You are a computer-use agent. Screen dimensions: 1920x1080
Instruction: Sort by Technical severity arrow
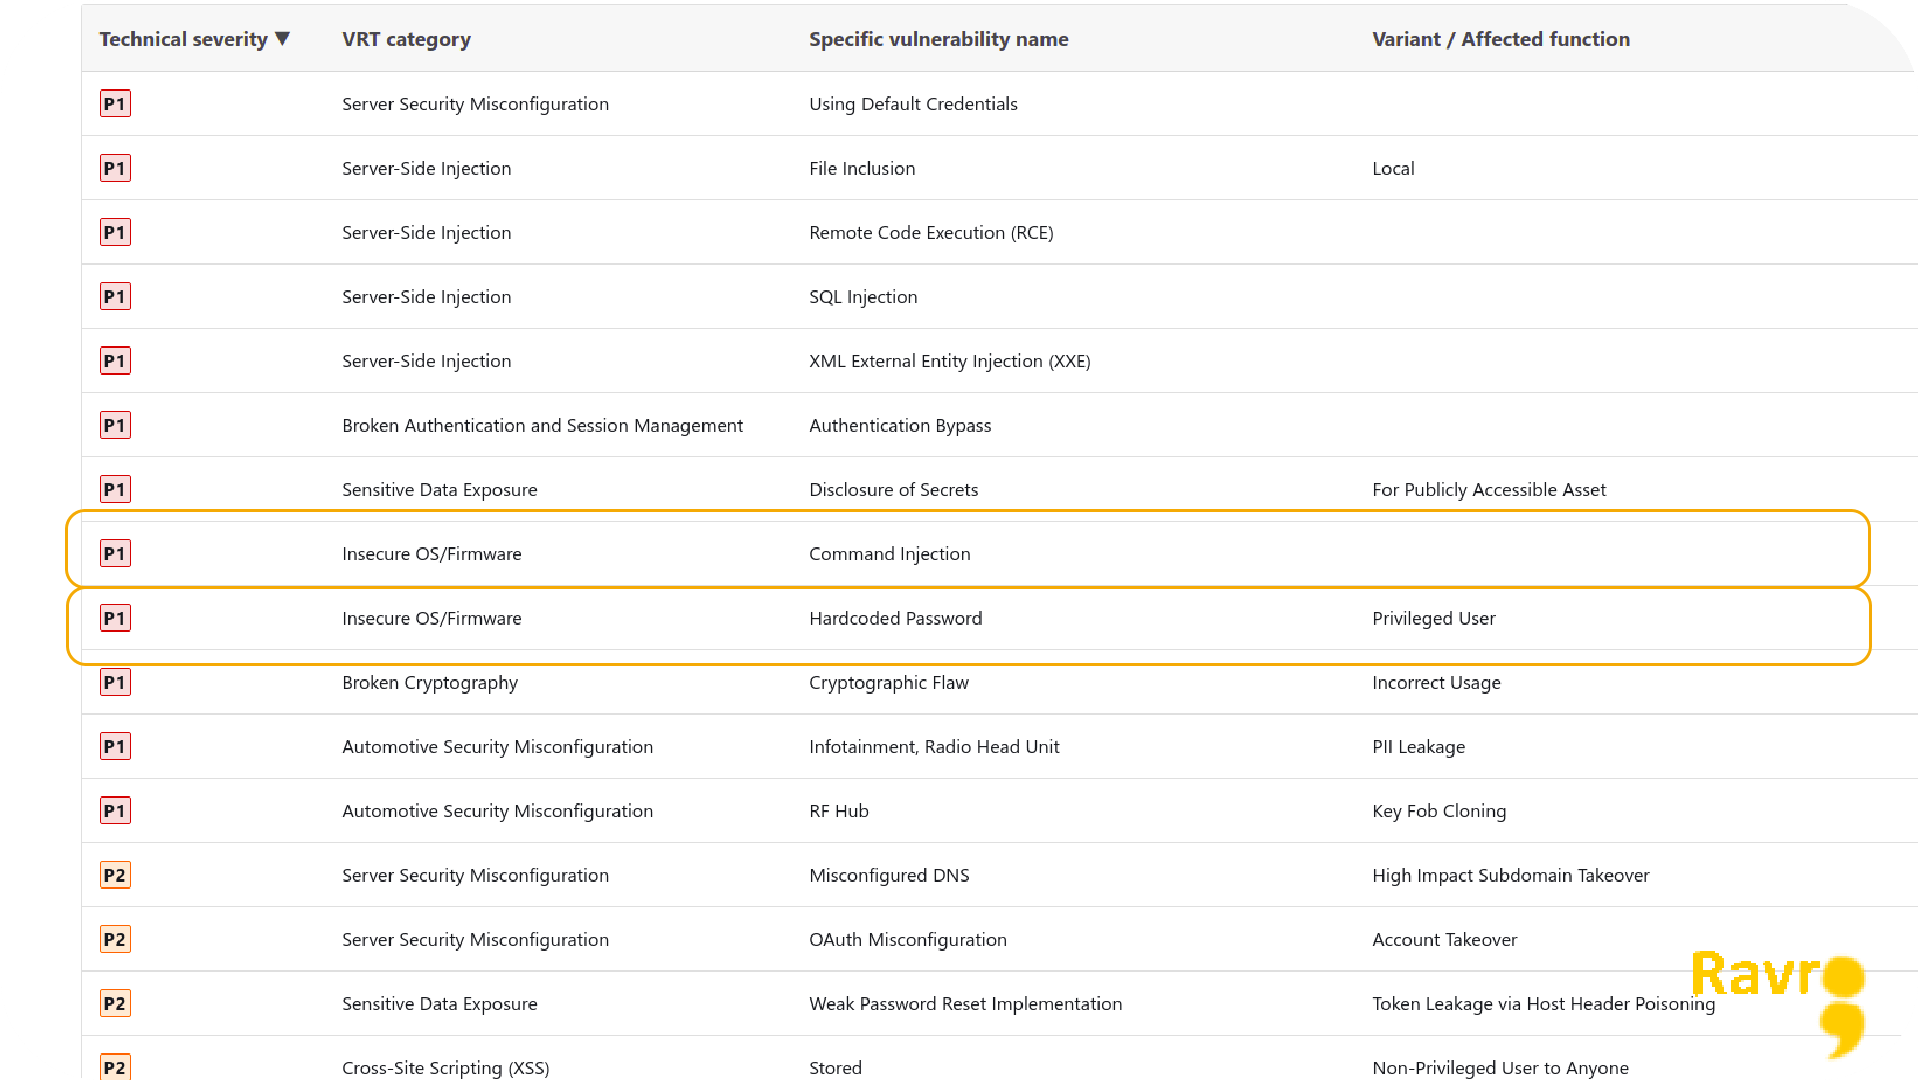coord(283,39)
